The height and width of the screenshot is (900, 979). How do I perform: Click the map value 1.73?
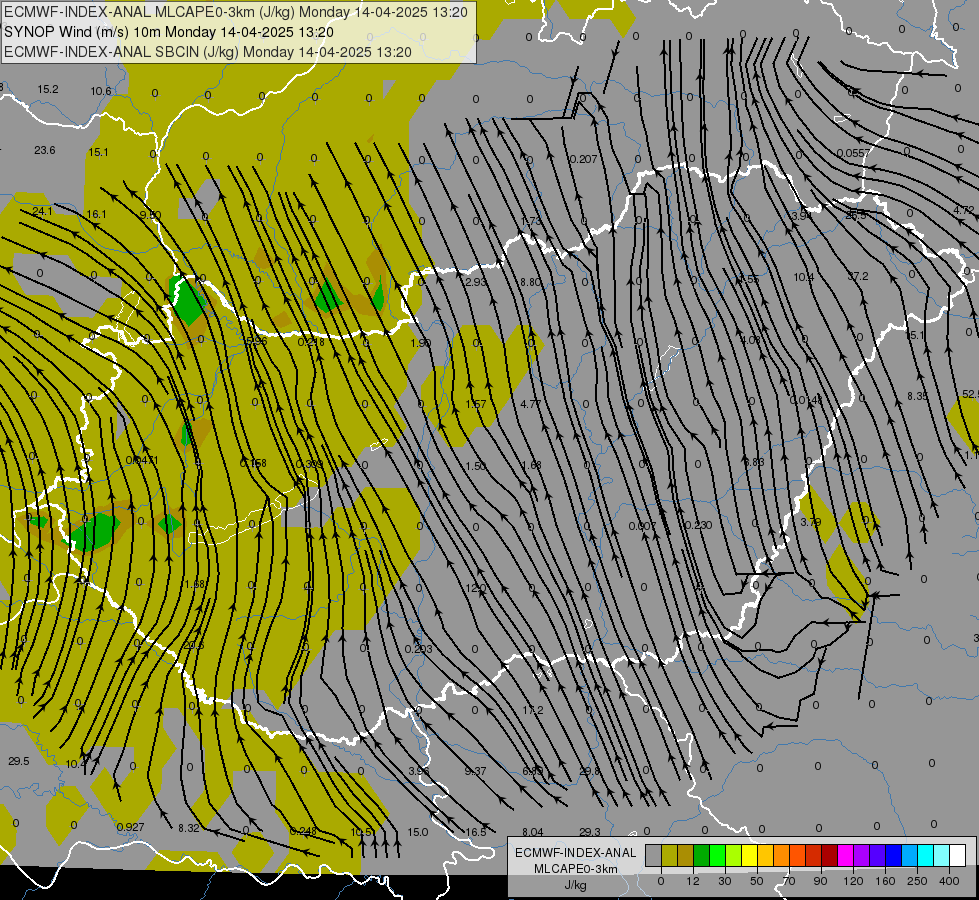(530, 221)
